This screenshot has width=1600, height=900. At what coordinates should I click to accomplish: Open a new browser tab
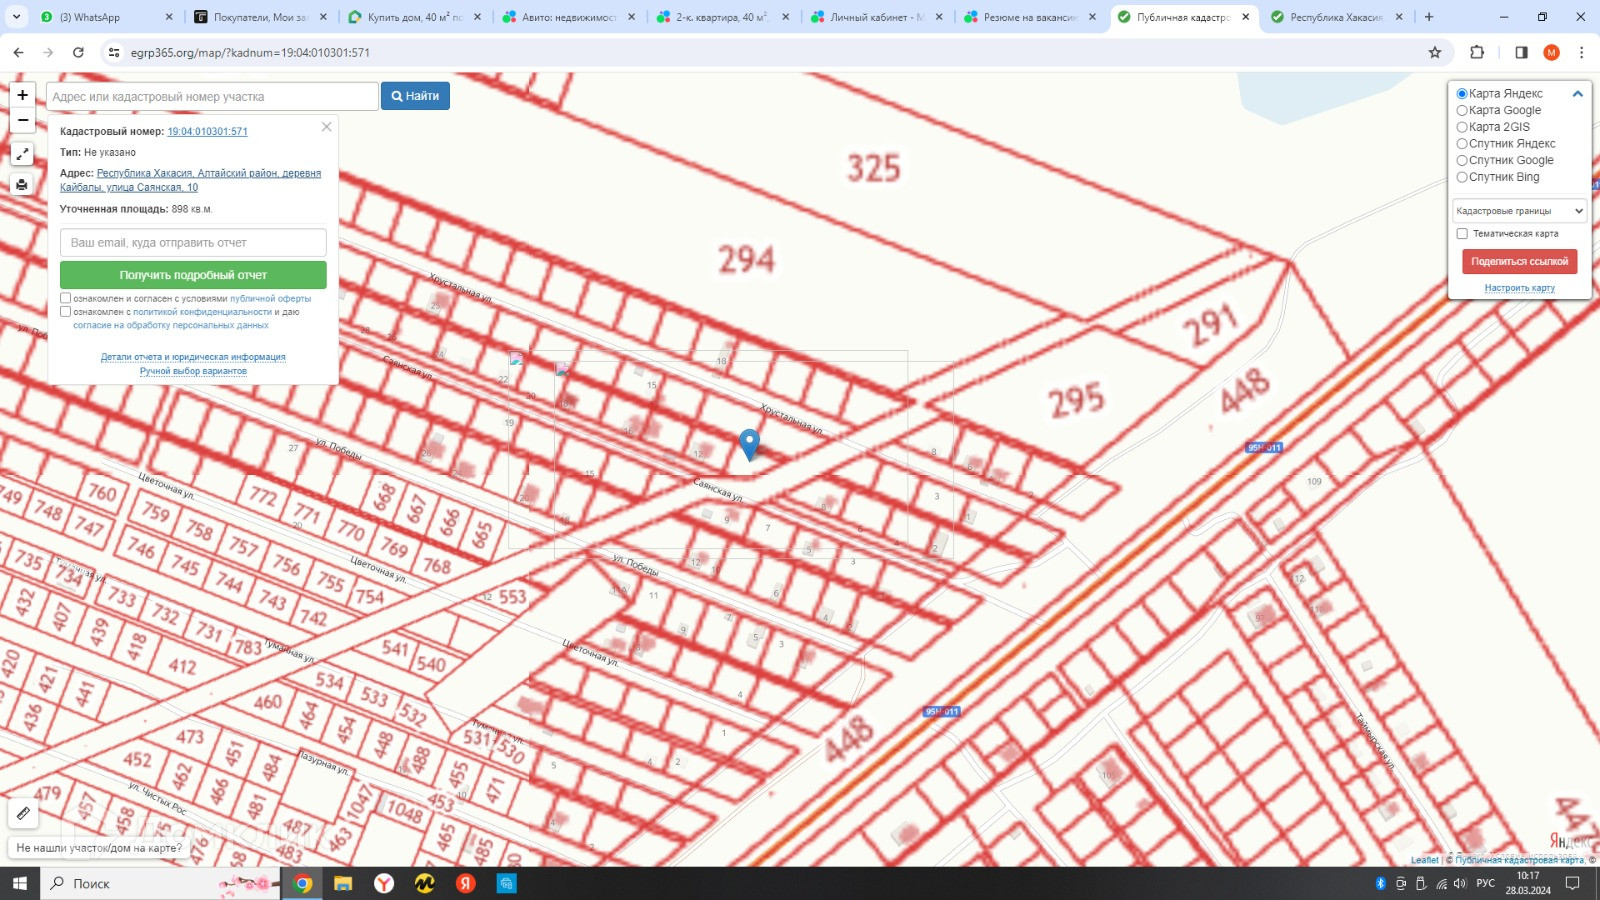(x=1429, y=17)
